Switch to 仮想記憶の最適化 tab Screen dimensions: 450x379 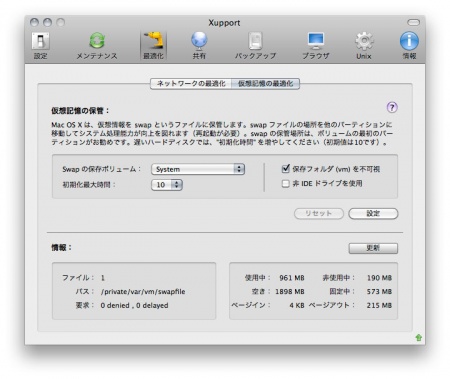[266, 83]
